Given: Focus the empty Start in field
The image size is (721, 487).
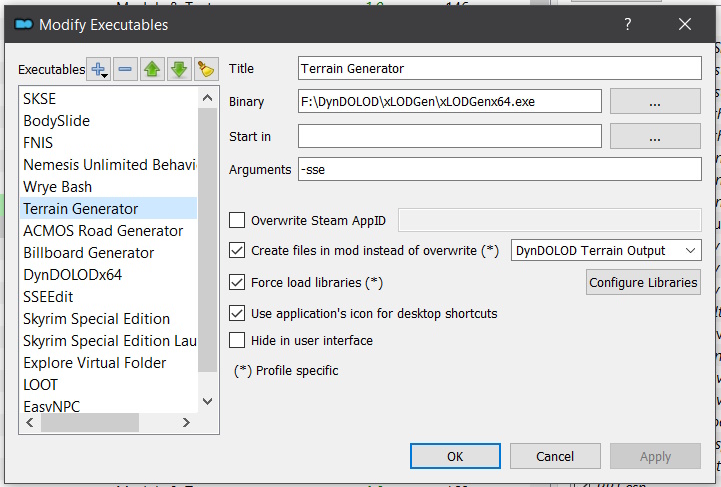Looking at the screenshot, I should [450, 136].
